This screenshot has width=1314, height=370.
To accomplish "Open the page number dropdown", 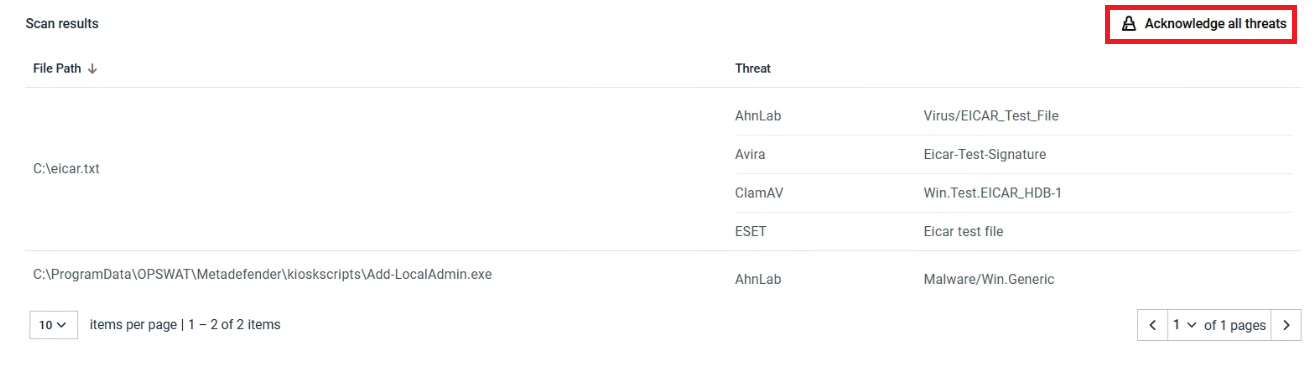I will point(1185,325).
